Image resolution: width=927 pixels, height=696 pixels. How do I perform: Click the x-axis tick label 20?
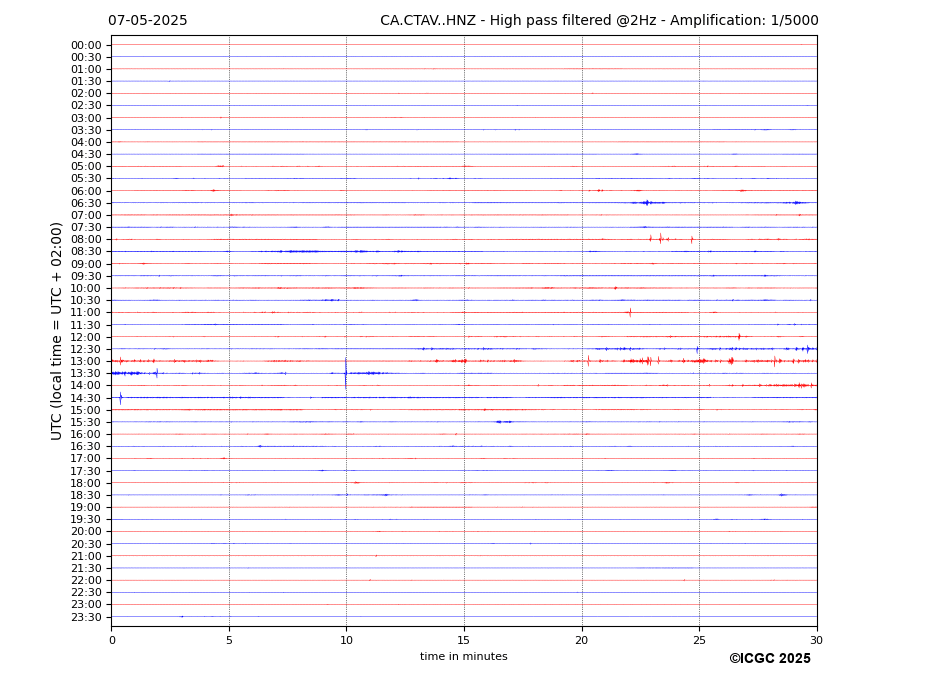pos(582,640)
